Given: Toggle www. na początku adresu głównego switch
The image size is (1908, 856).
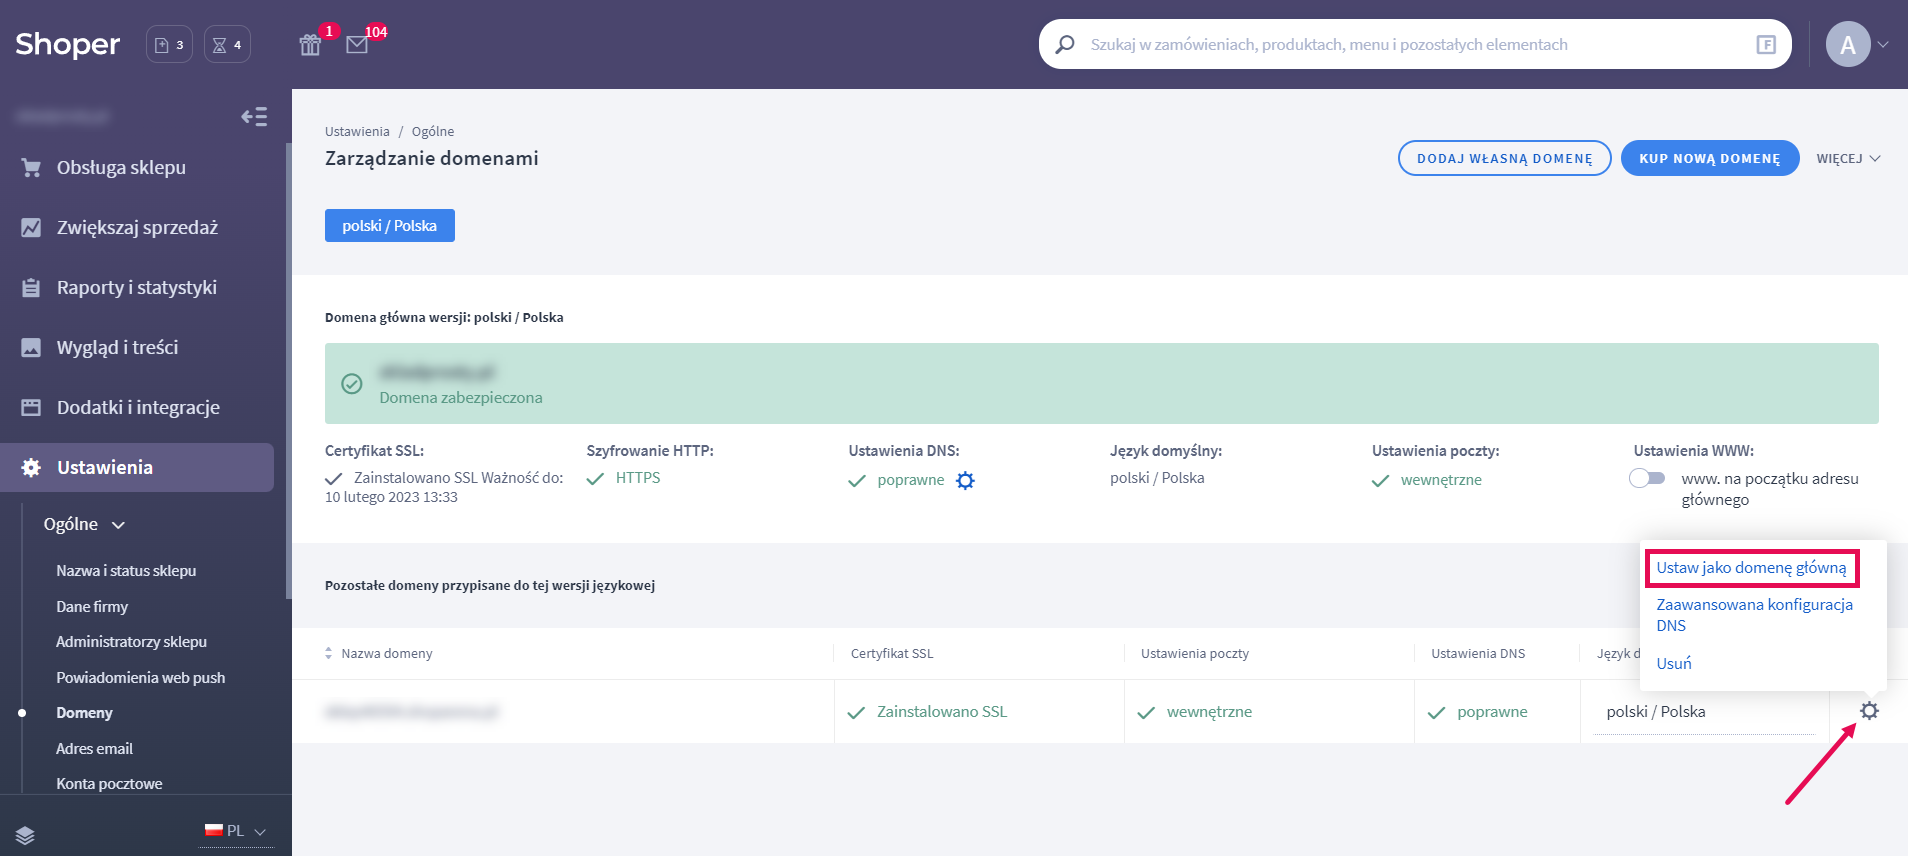Looking at the screenshot, I should [x=1647, y=478].
